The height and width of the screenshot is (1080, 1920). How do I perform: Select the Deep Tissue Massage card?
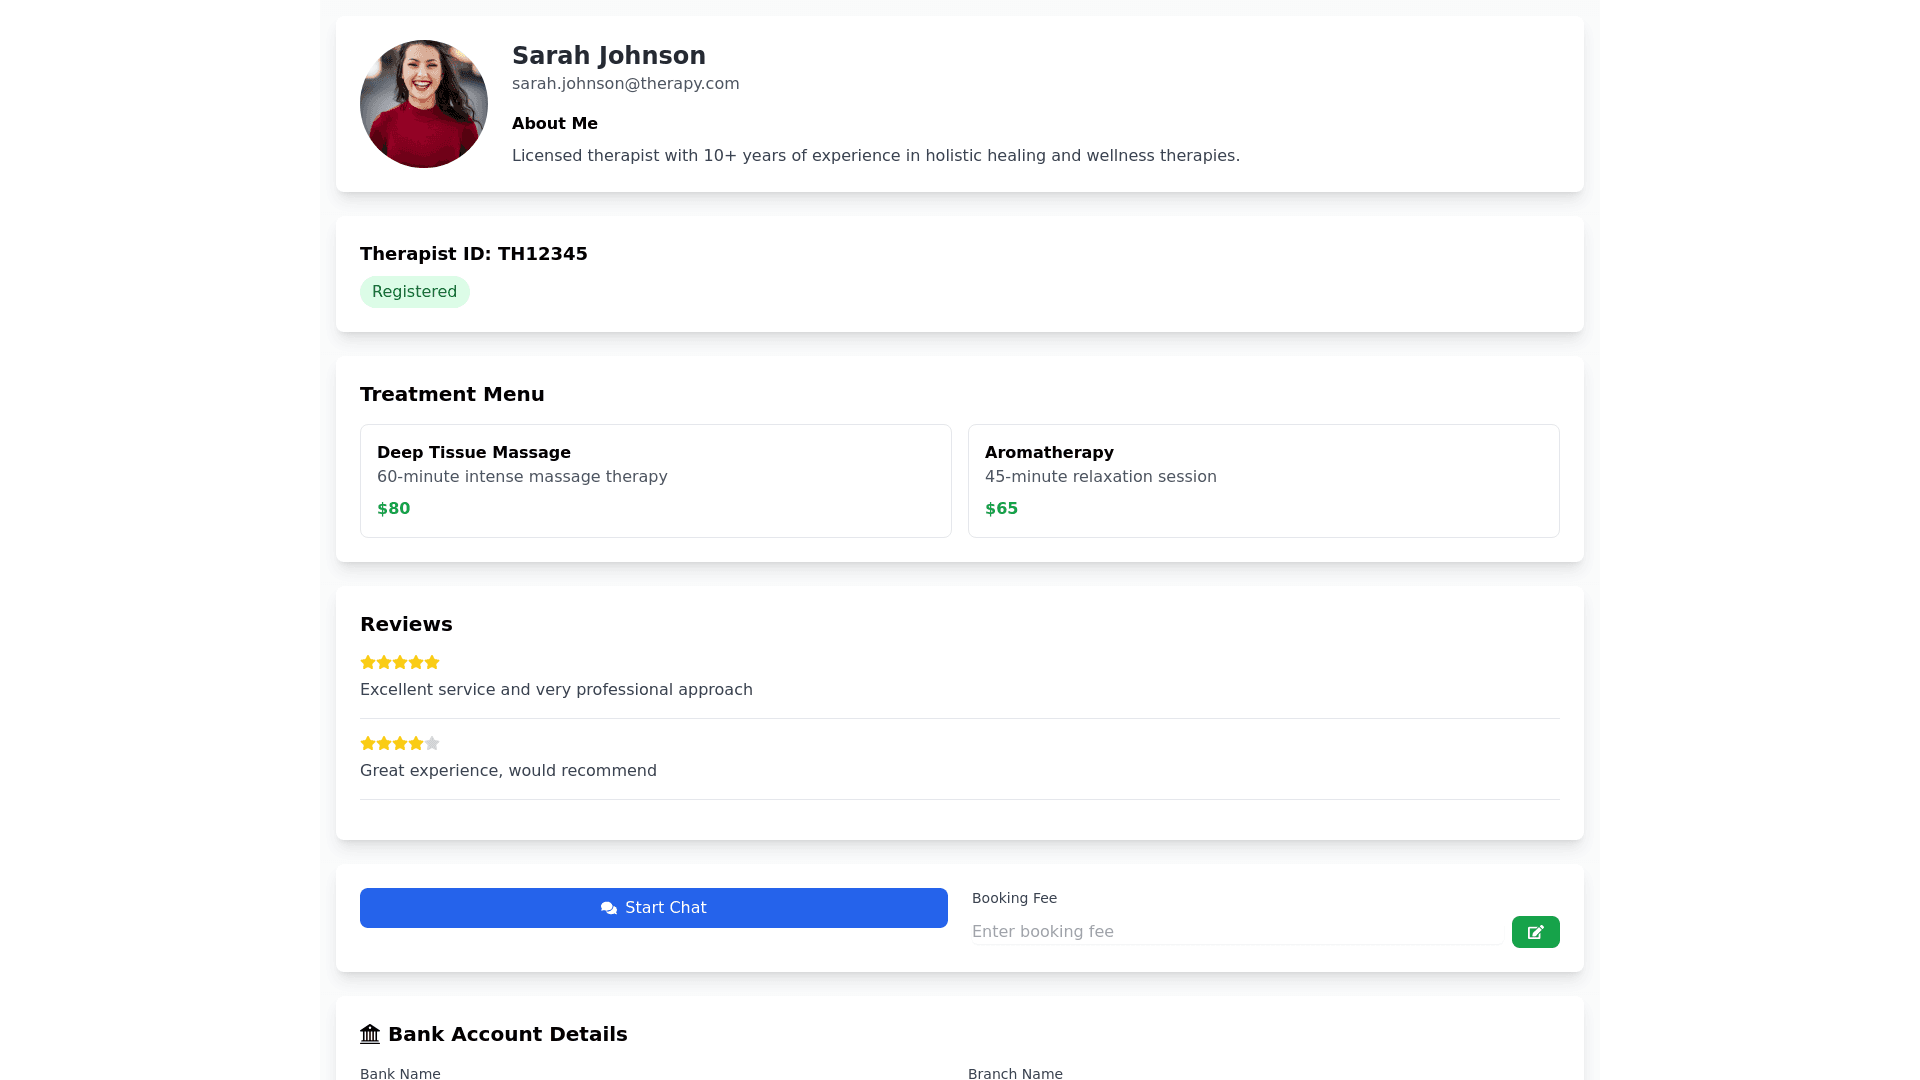coord(655,481)
